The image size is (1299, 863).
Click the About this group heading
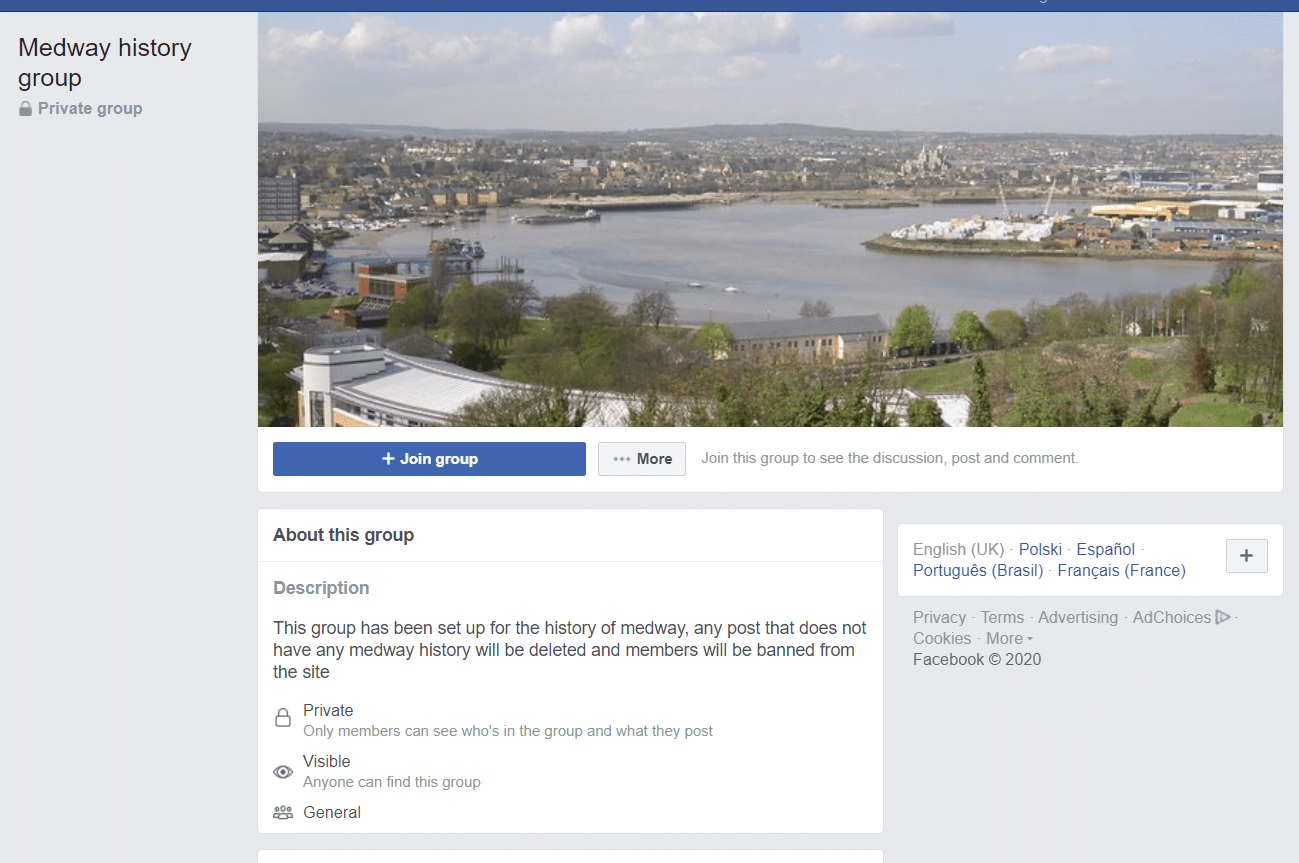click(x=343, y=535)
